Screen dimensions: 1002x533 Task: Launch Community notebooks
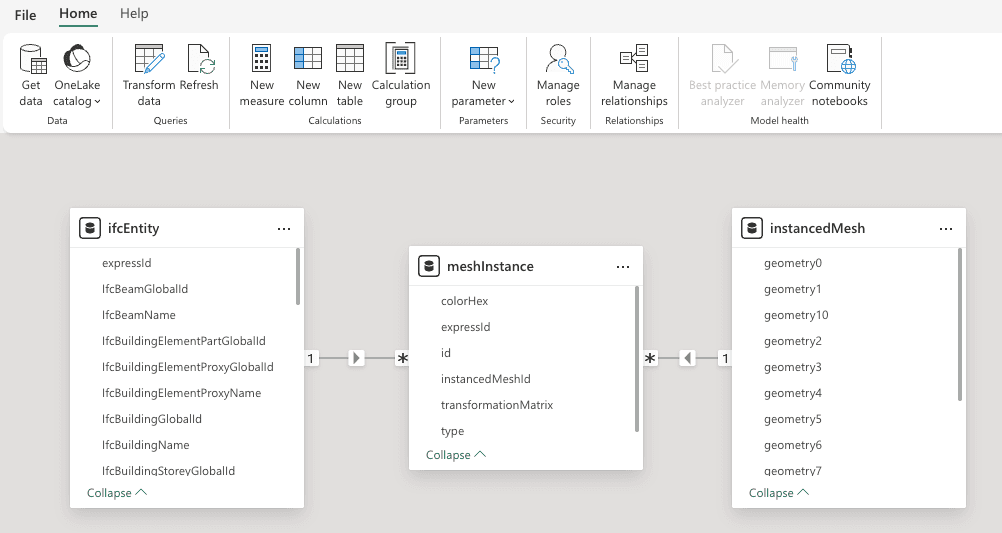tap(840, 61)
